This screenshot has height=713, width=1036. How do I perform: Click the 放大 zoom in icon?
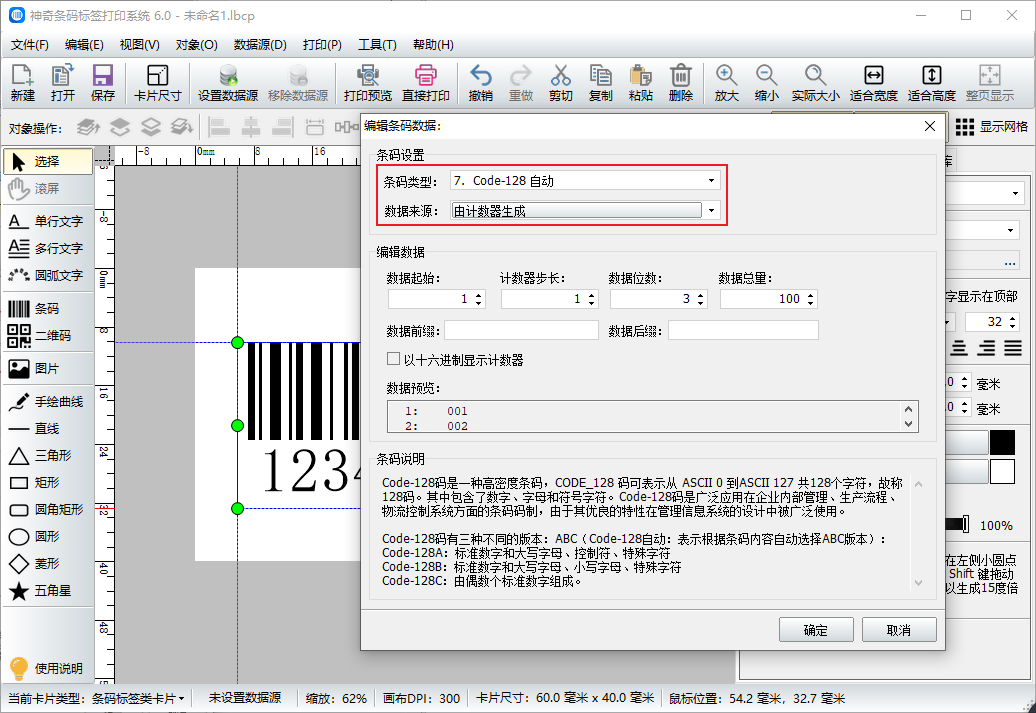727,83
